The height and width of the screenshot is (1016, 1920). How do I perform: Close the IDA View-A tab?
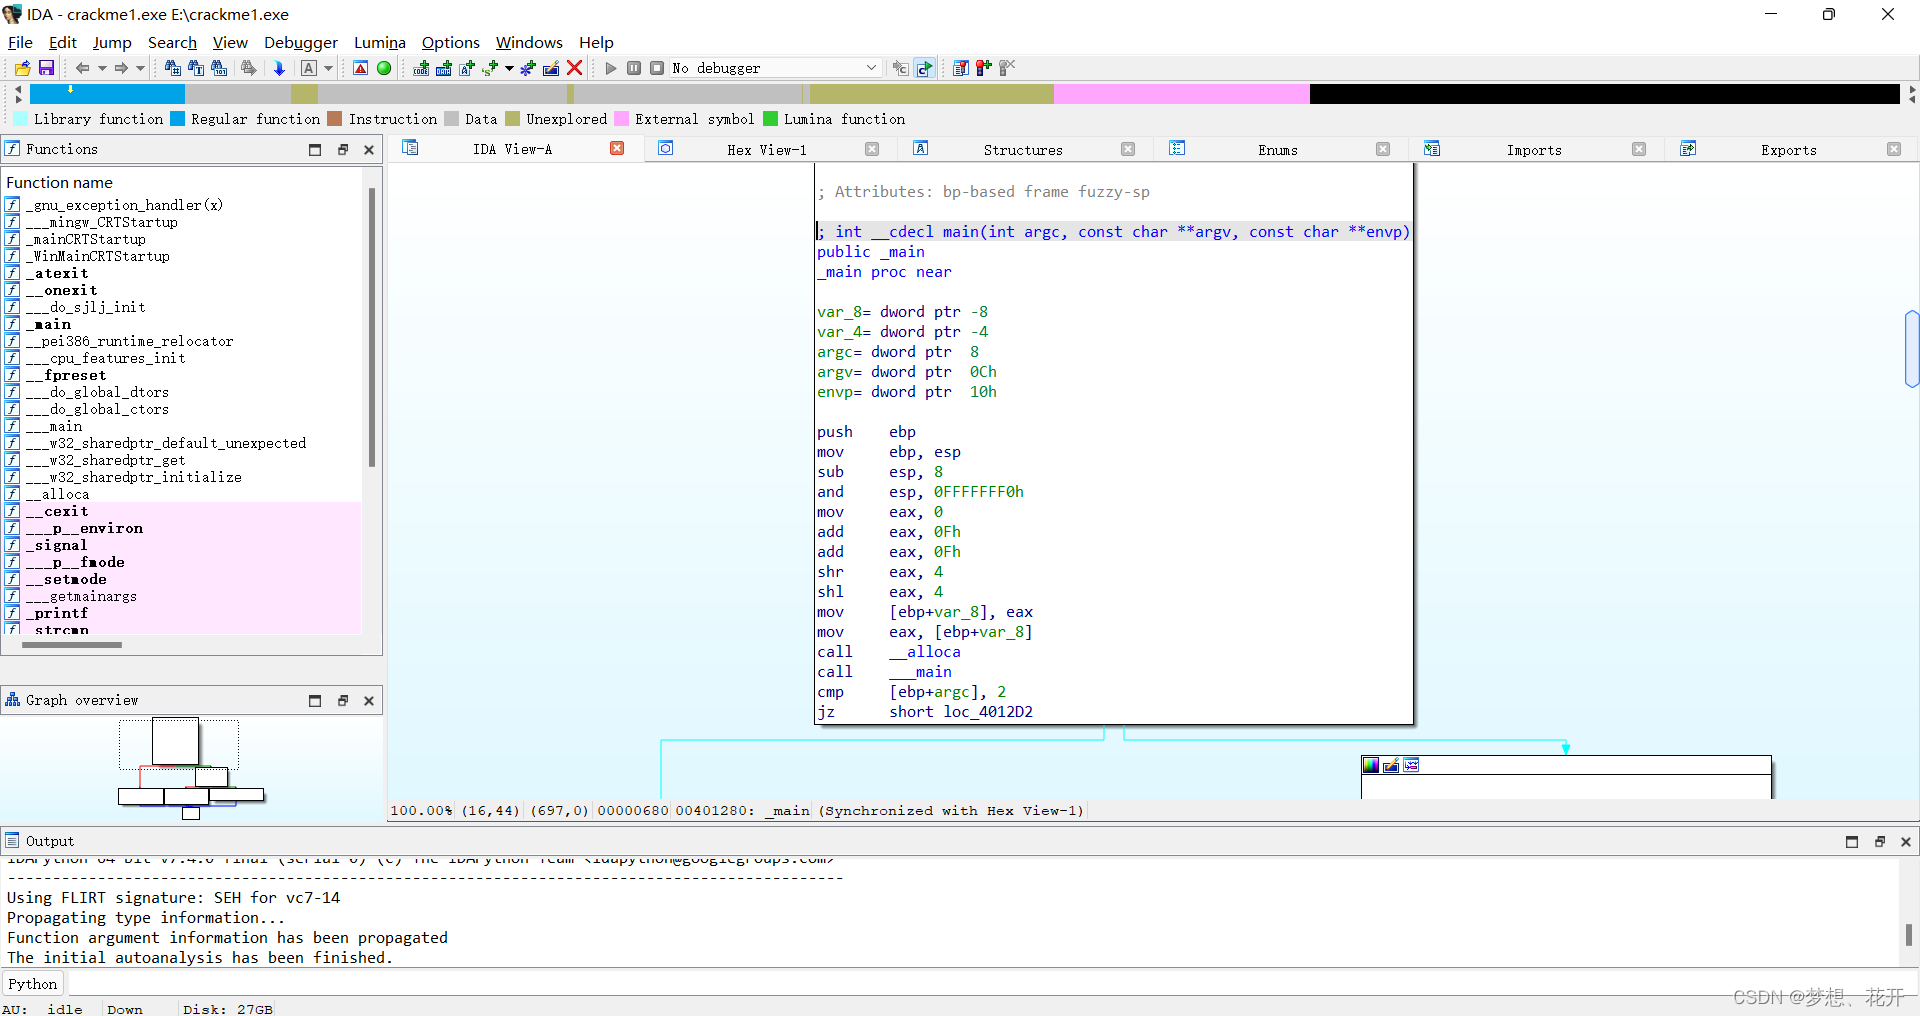[617, 148]
